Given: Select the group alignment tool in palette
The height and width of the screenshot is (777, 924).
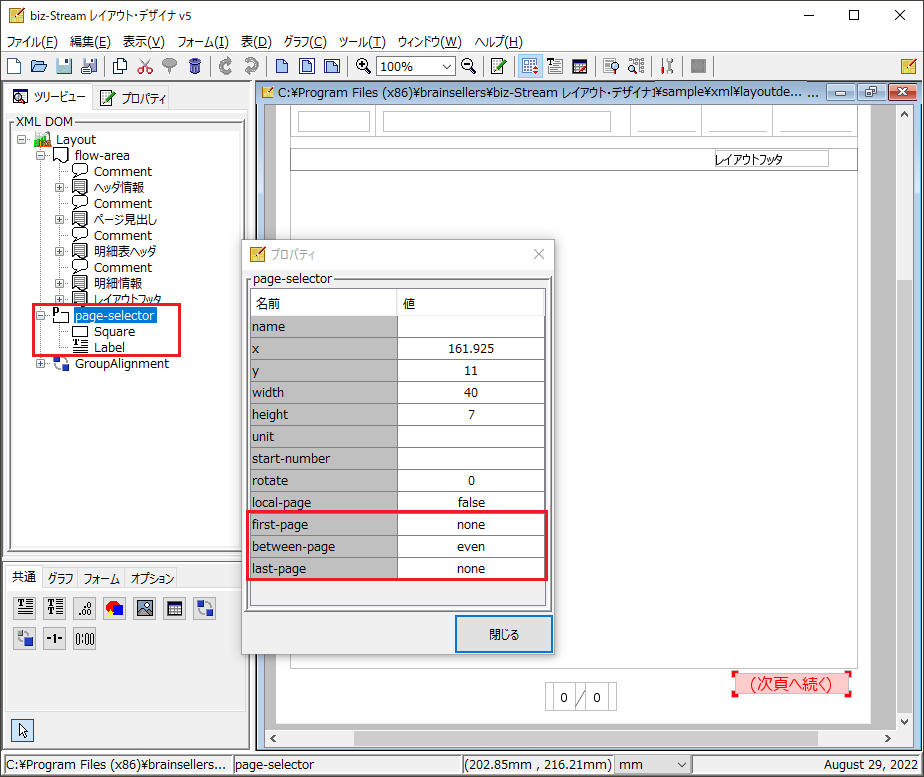Looking at the screenshot, I should (x=204, y=607).
